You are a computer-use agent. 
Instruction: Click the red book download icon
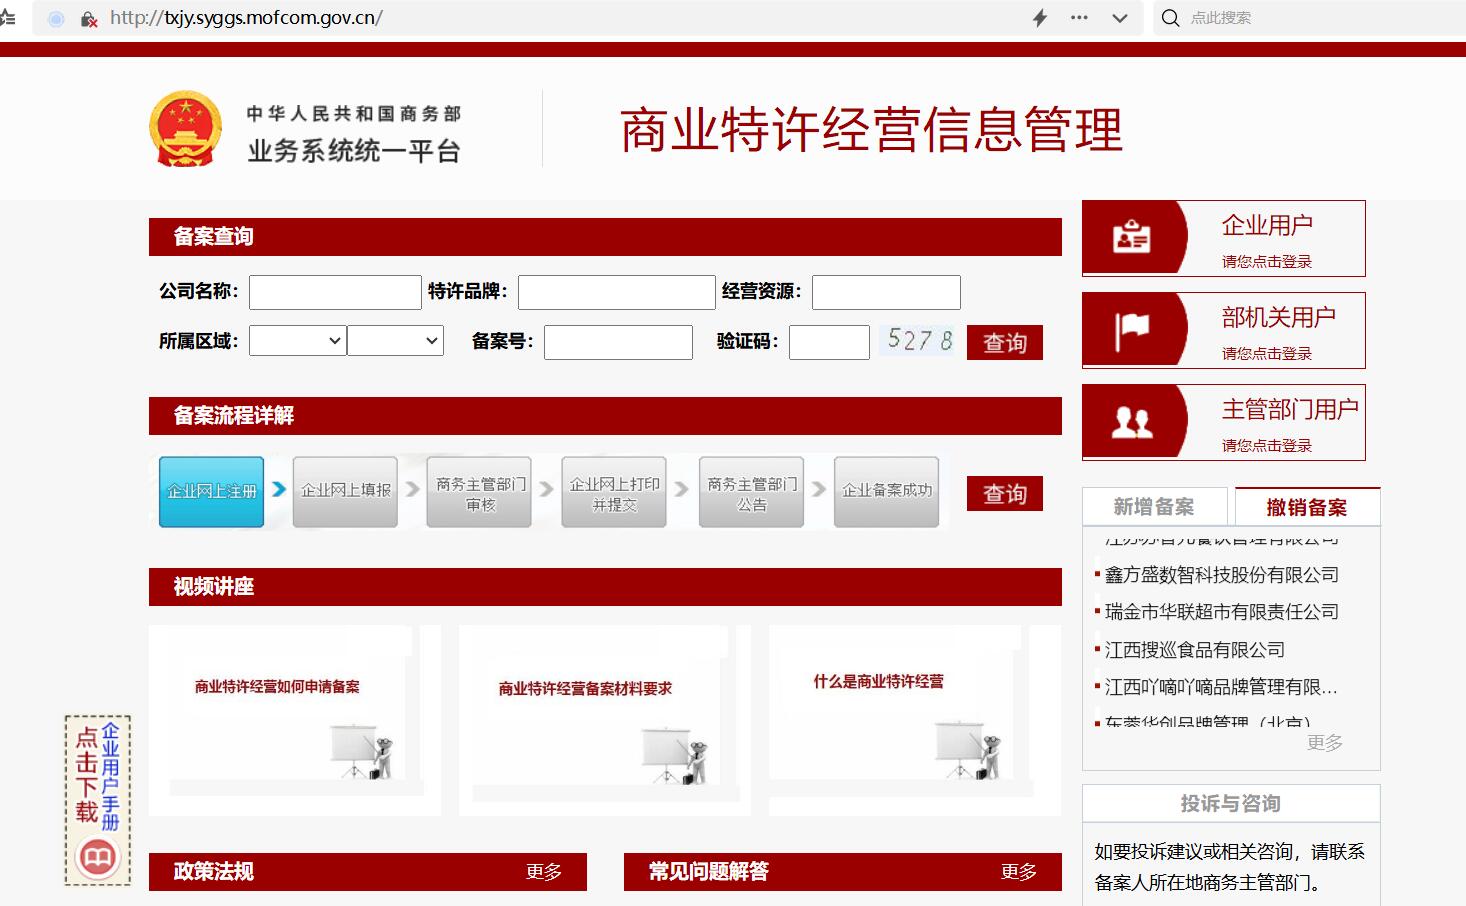[98, 857]
